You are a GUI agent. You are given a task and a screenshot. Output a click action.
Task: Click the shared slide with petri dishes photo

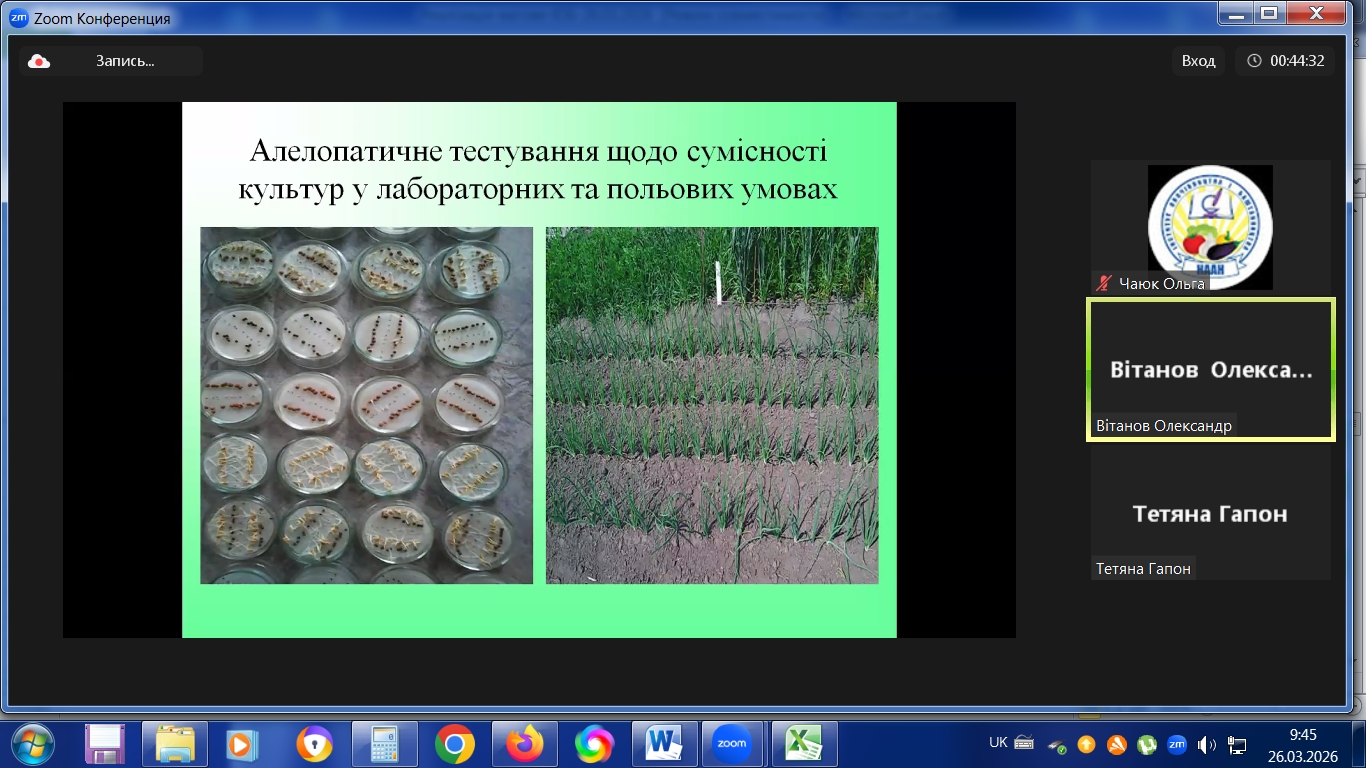(x=366, y=405)
